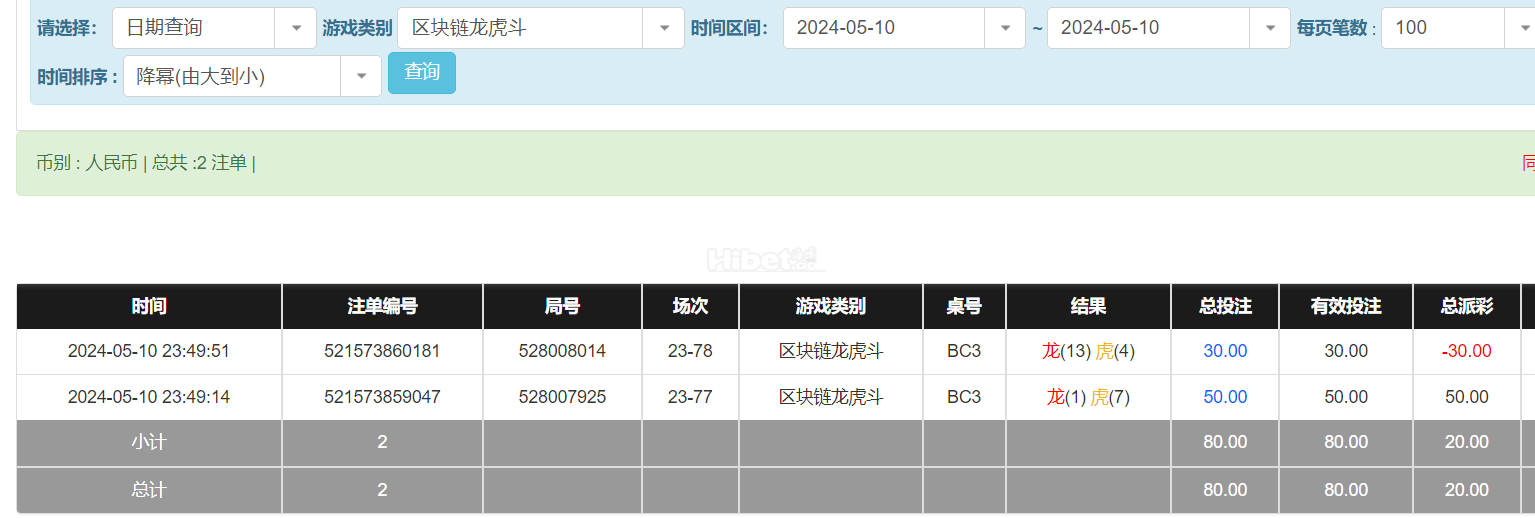The height and width of the screenshot is (518, 1535).
Task: Click the 注单编号 column header
Action: click(x=382, y=306)
